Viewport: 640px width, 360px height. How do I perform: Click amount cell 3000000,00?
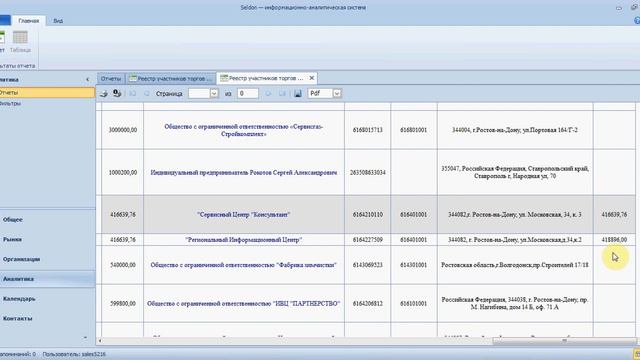[123, 130]
